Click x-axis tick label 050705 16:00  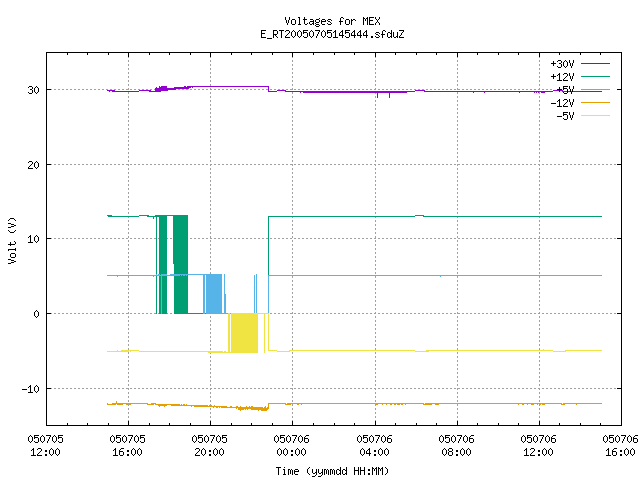[127, 446]
